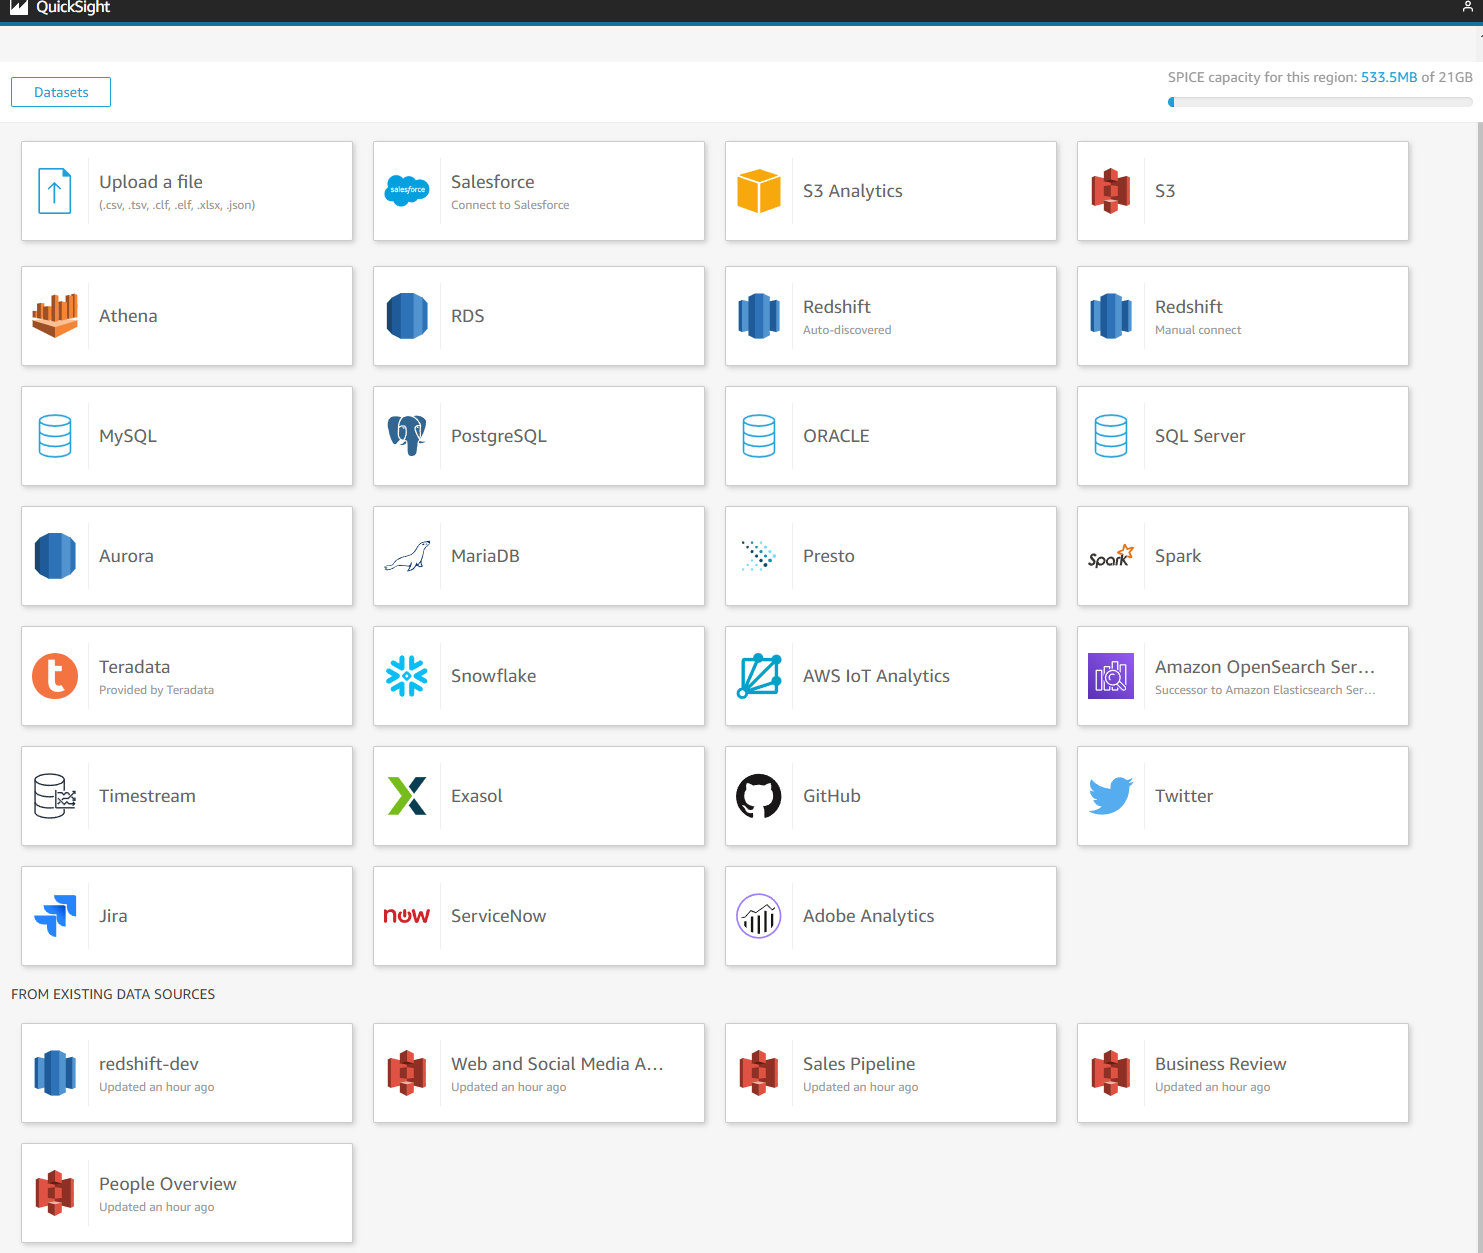Open the existing redshift-dev data source
Image resolution: width=1483 pixels, height=1253 pixels.
click(187, 1073)
